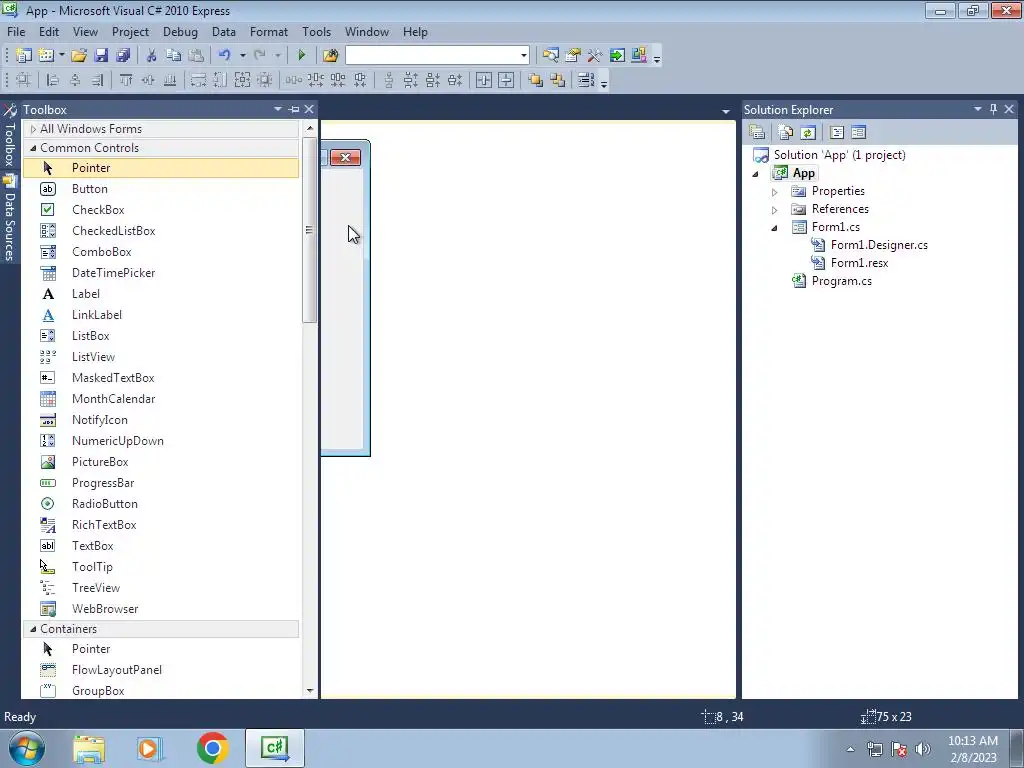Save the current file with the floppy icon
The image size is (1024, 768).
point(101,56)
